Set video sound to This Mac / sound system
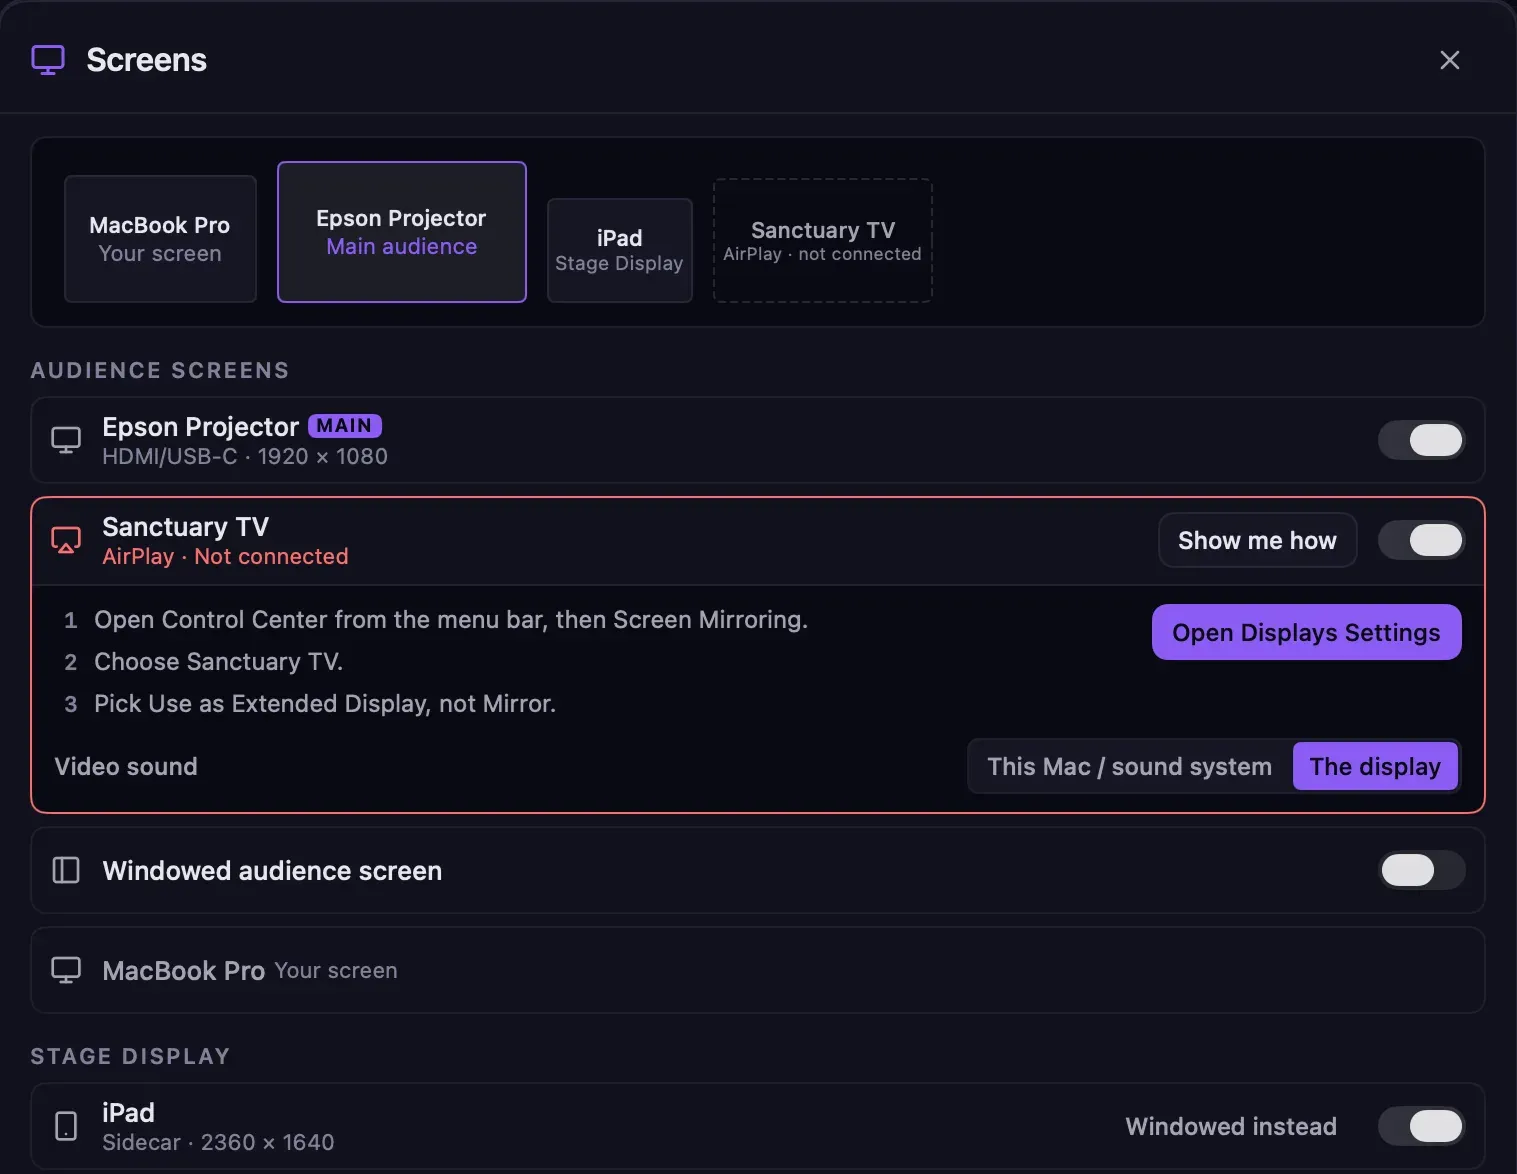Viewport: 1517px width, 1174px height. click(1129, 766)
